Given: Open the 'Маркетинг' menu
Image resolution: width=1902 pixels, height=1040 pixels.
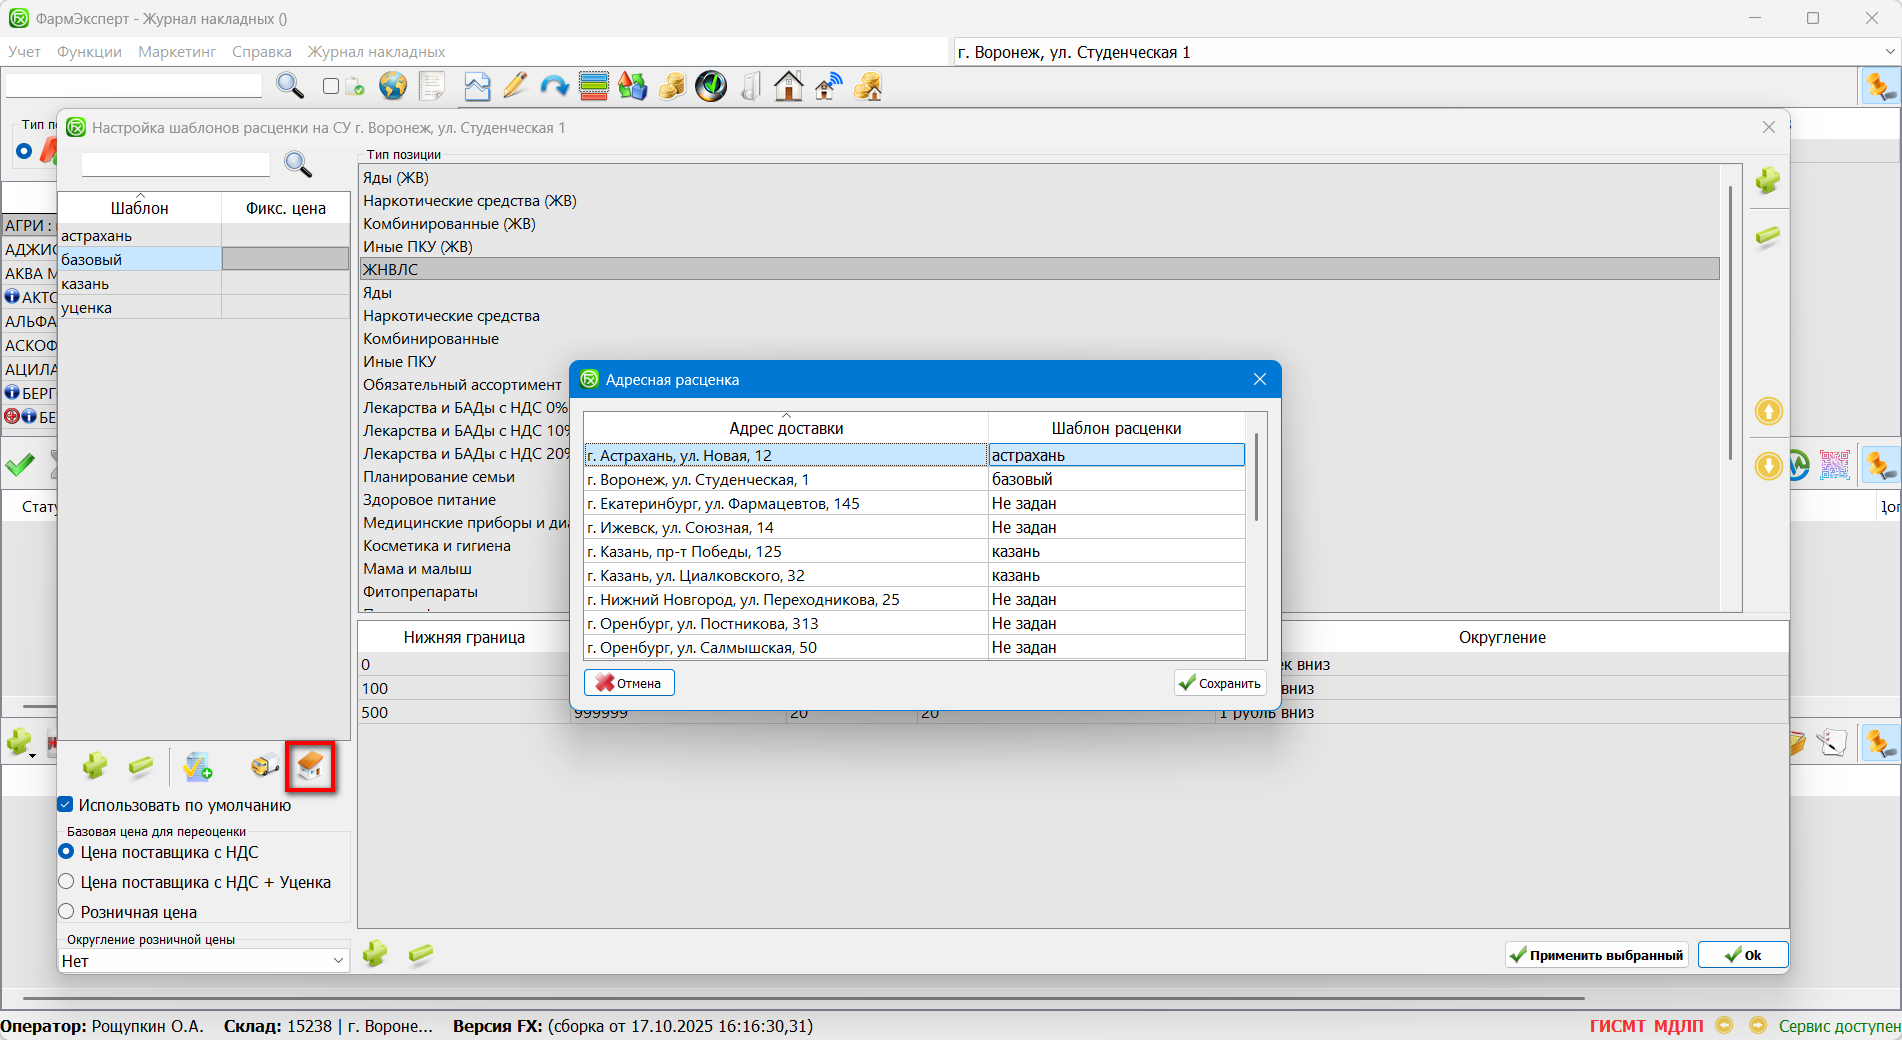Looking at the screenshot, I should point(177,52).
